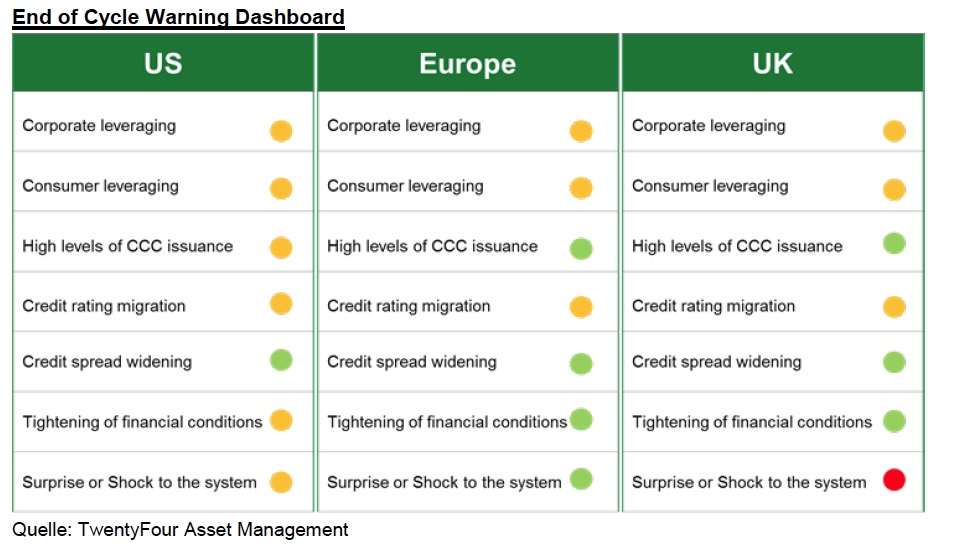Select the UK column header
Viewport: 958px width, 546px height.
point(772,63)
